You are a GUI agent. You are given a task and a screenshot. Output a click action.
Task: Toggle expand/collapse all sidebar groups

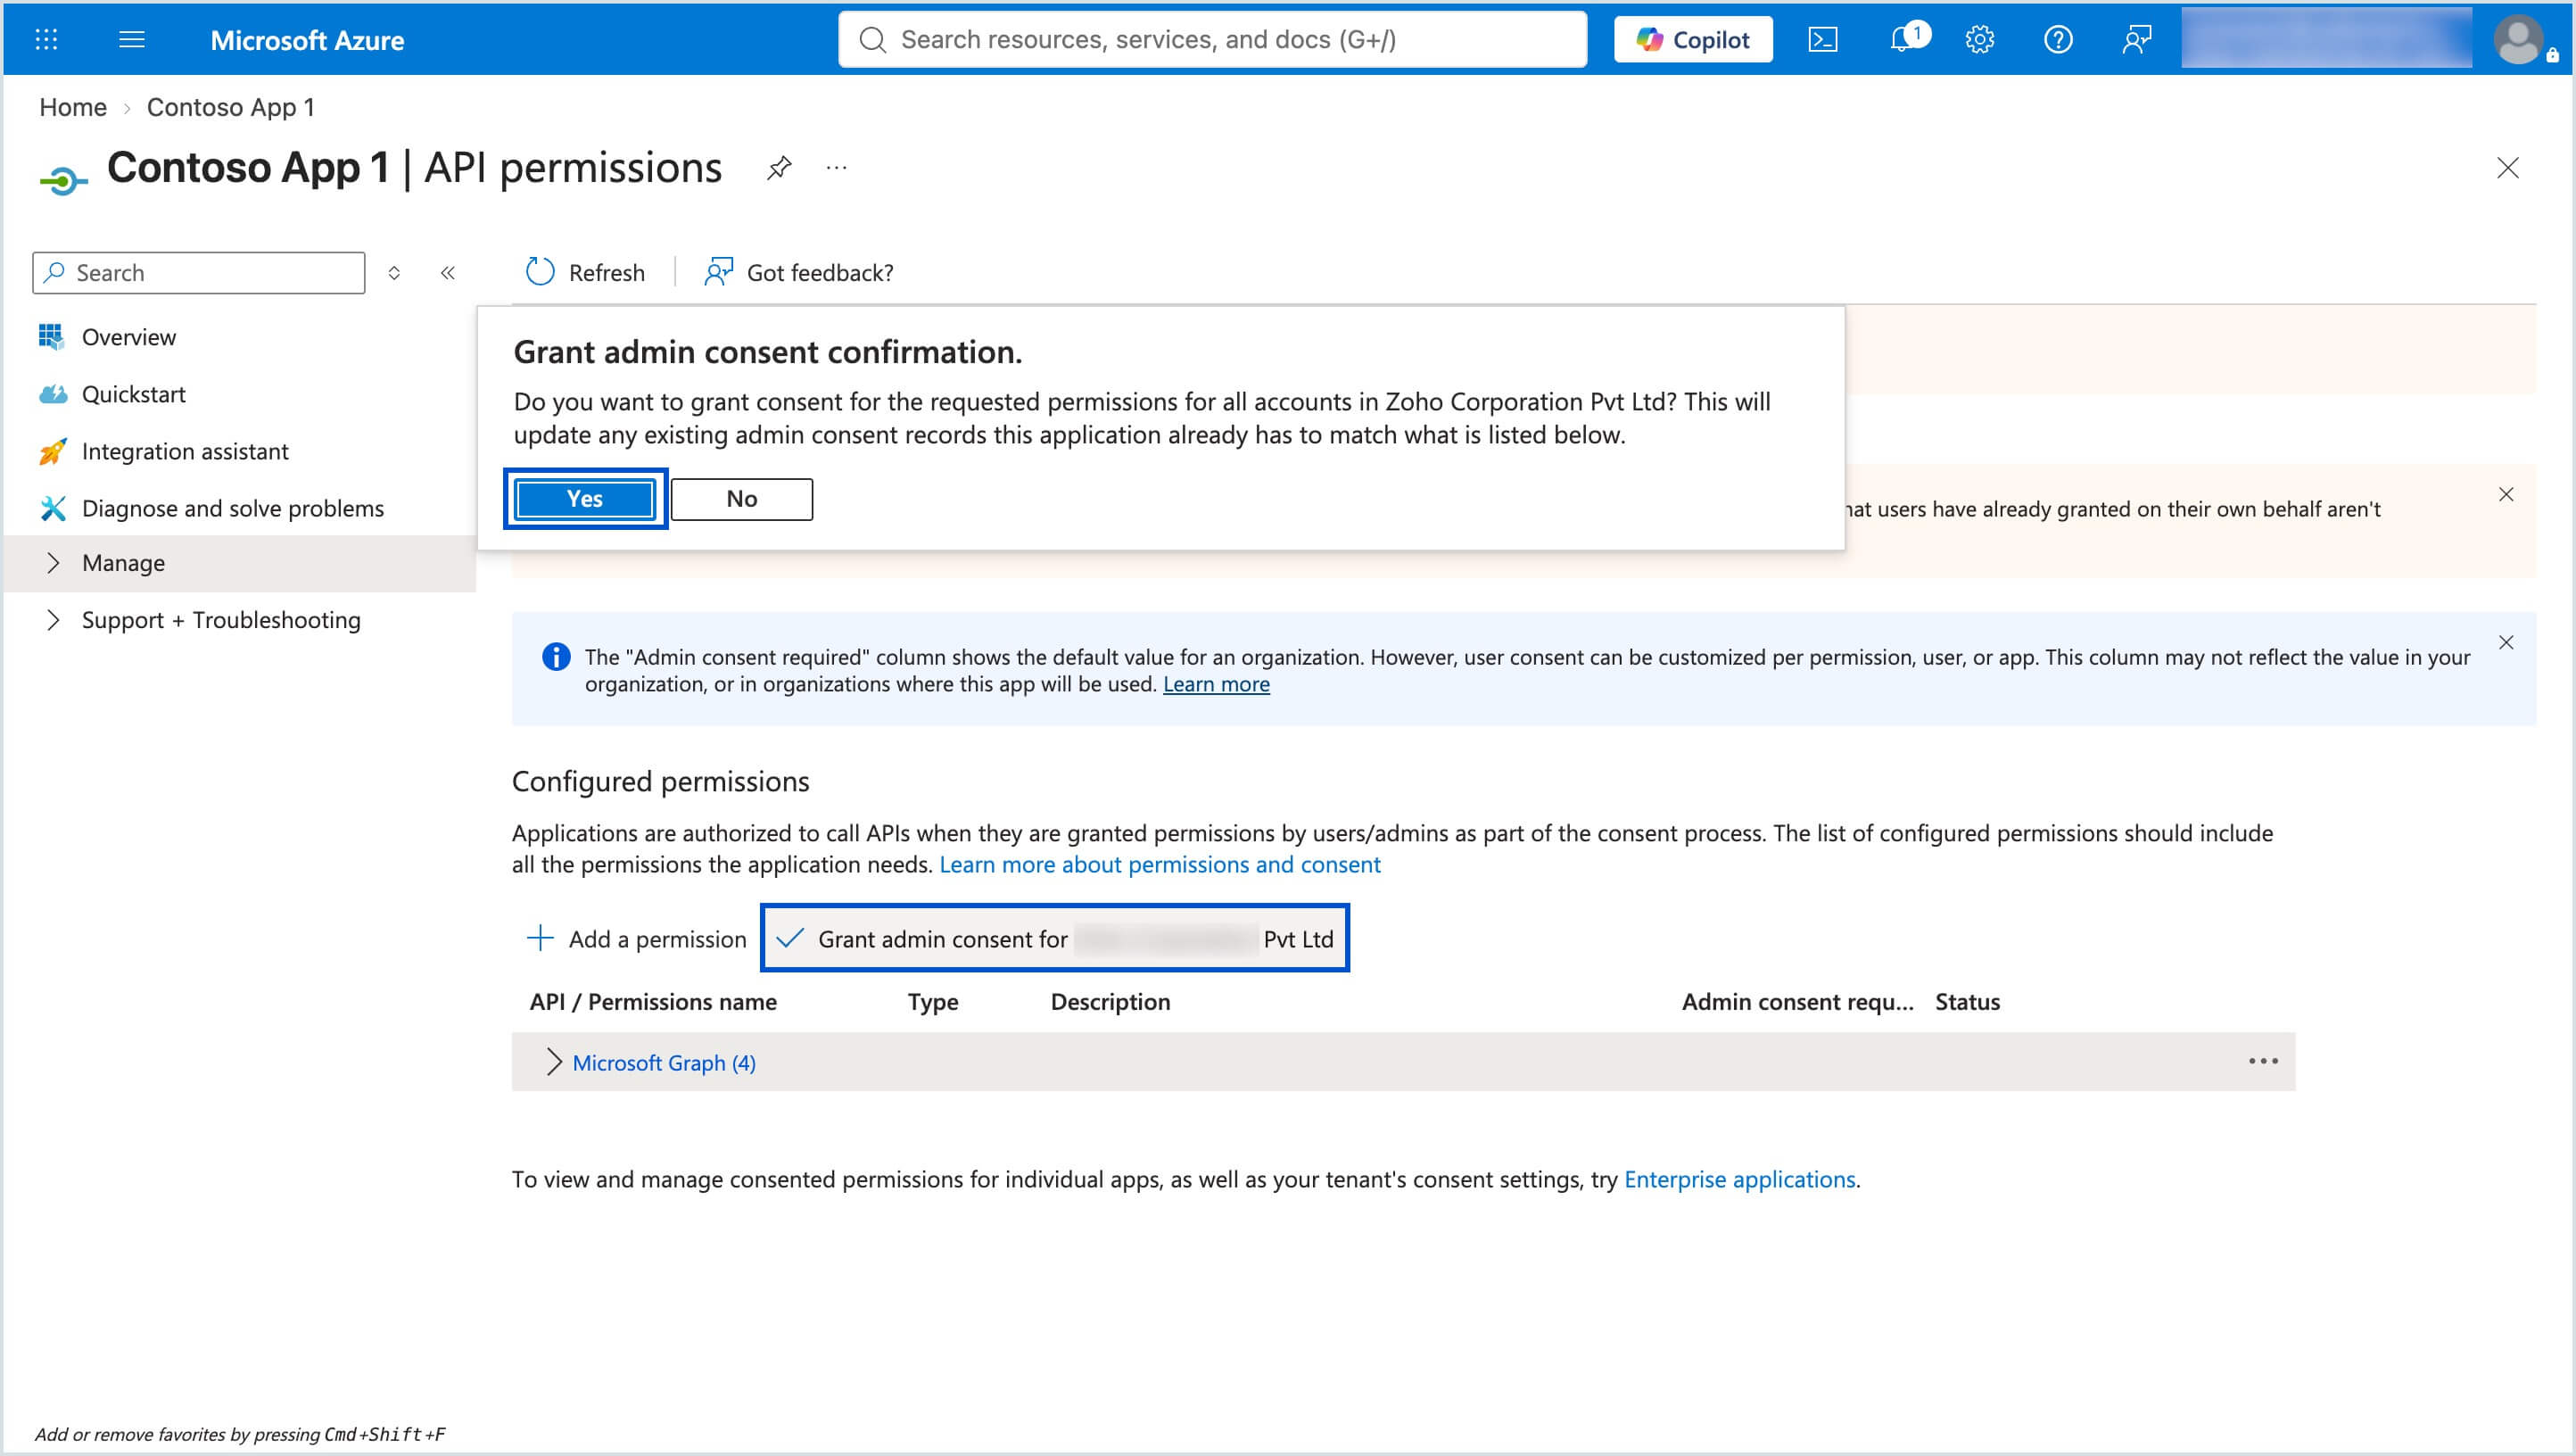[x=394, y=273]
